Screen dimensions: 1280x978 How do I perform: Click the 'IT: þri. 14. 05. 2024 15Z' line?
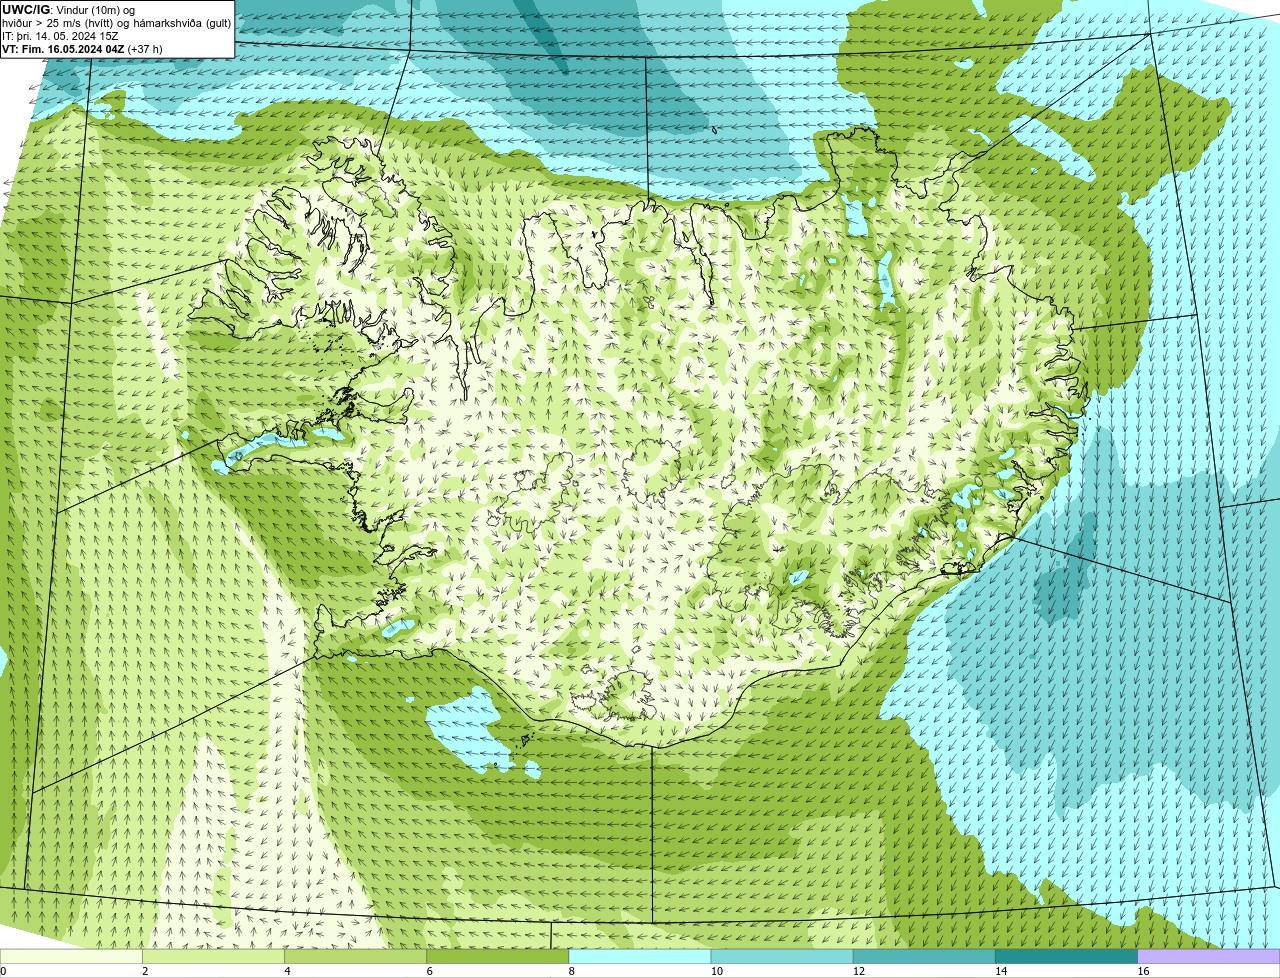click(x=61, y=36)
